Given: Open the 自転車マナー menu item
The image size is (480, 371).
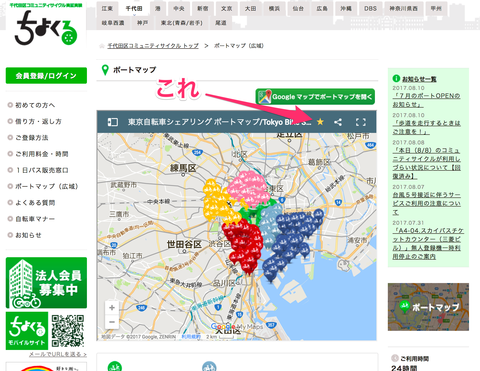Looking at the screenshot, I should pos(35,219).
